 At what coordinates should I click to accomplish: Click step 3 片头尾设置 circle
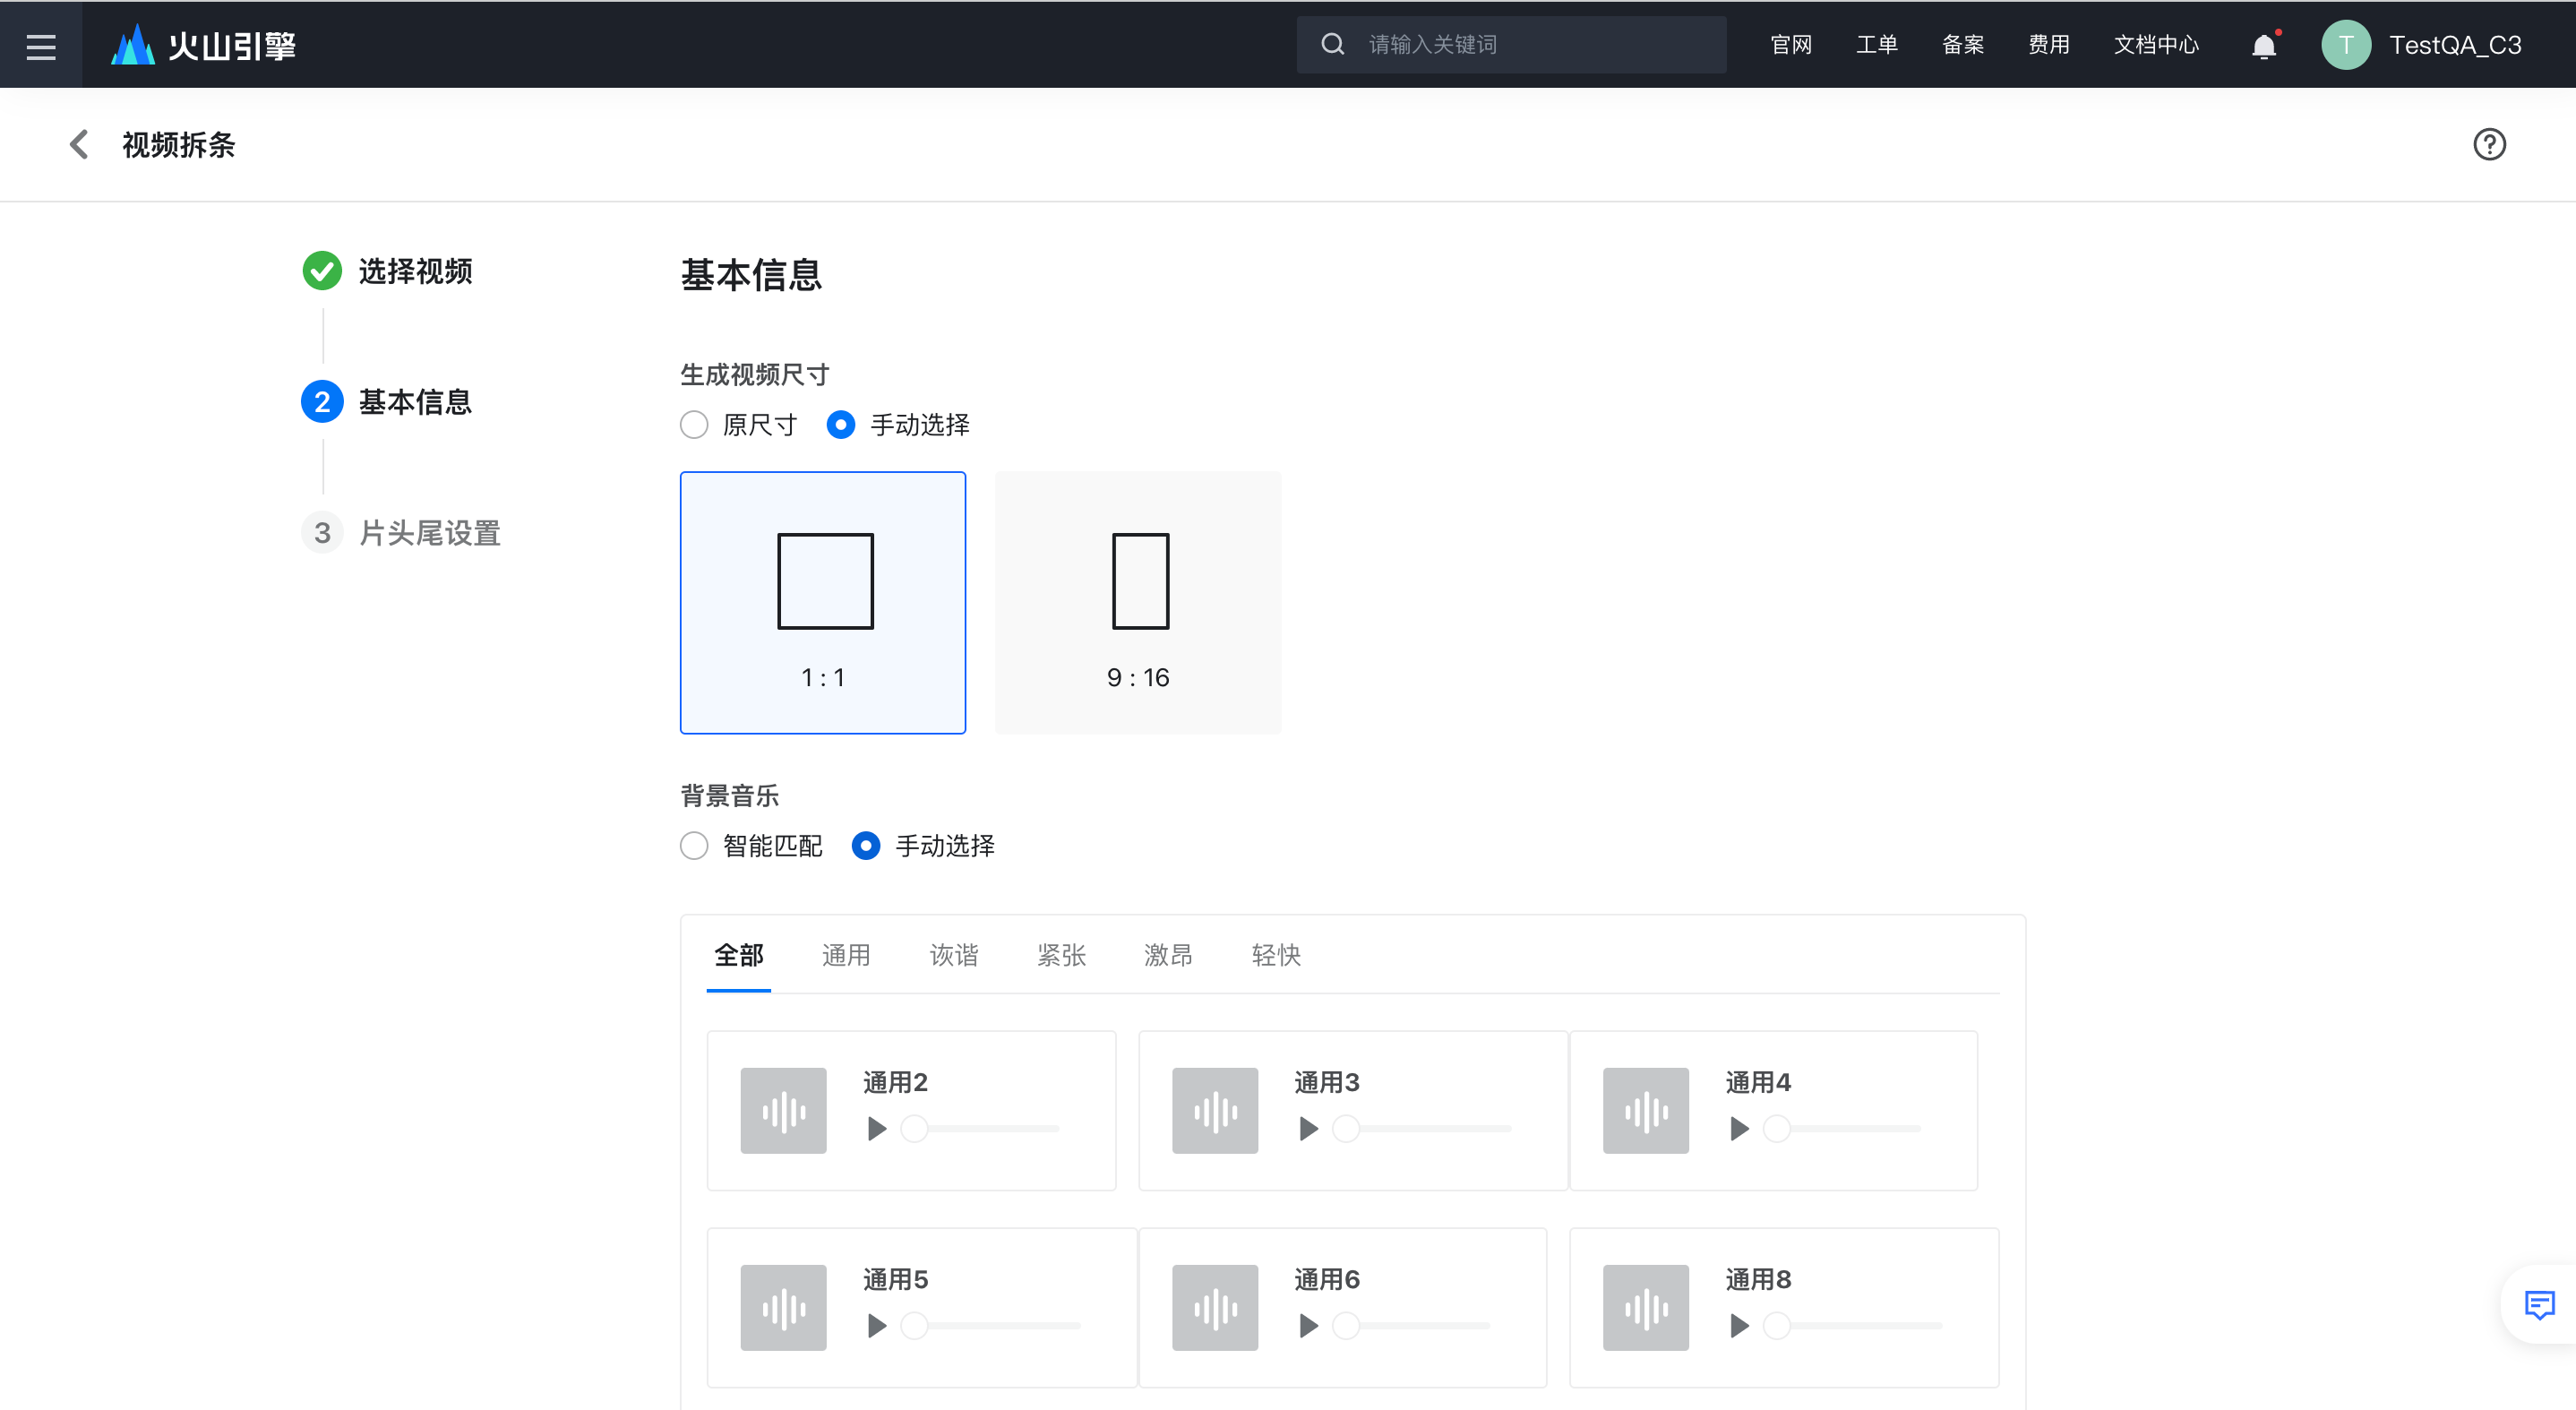pos(322,532)
